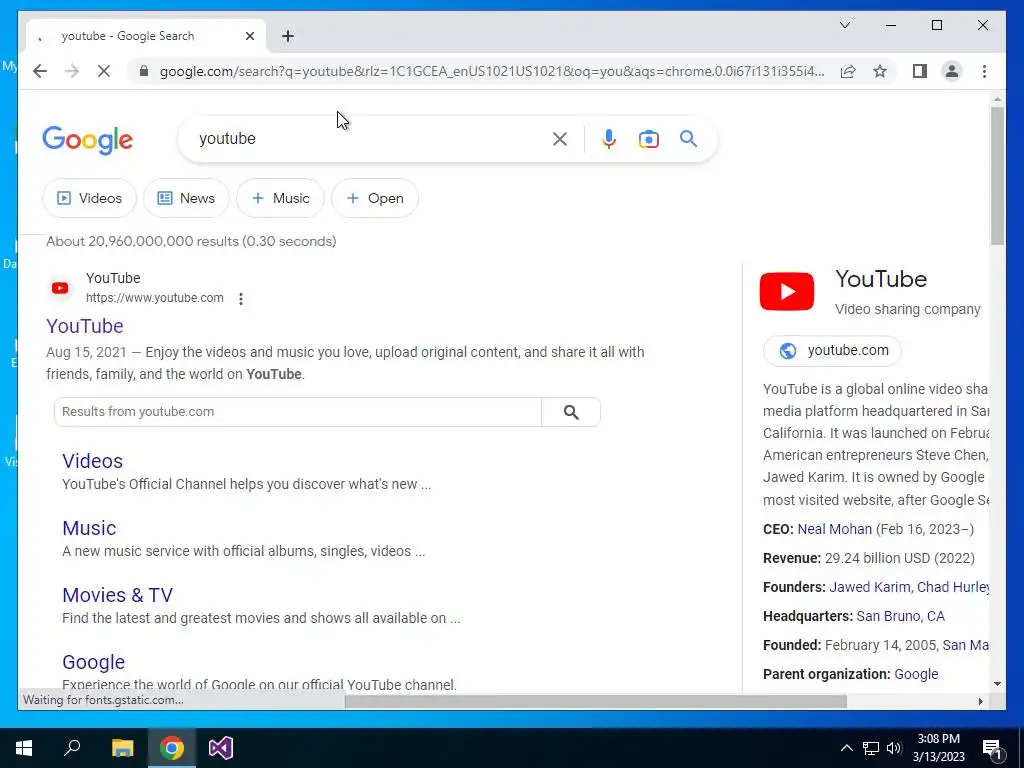Click the horizontal scrollbar thumb
Viewport: 1024px width, 768px height.
(x=596, y=701)
